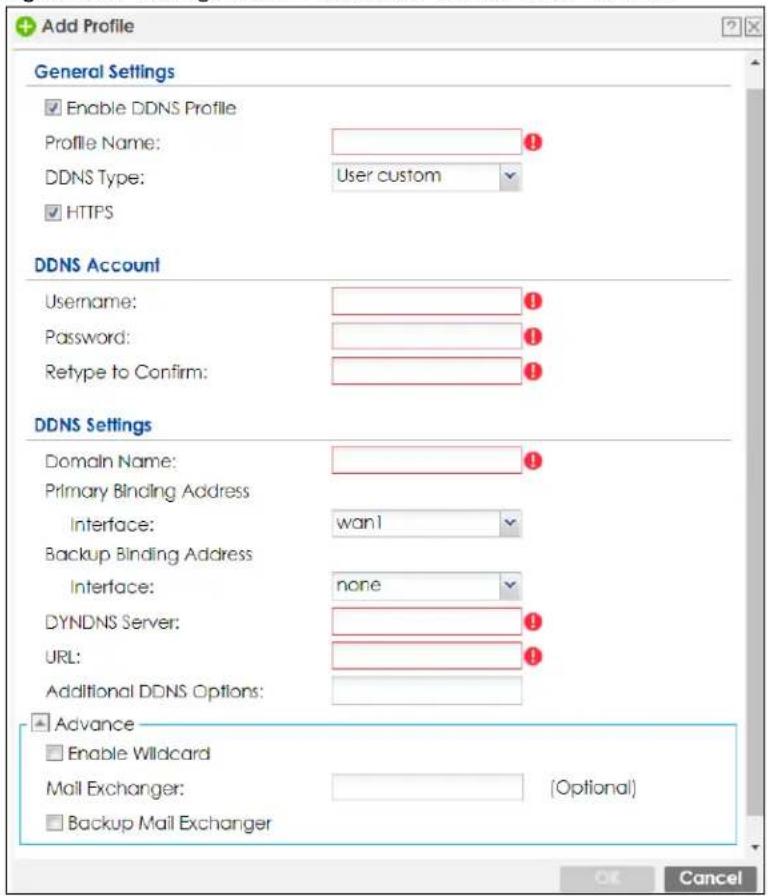Image resolution: width=768 pixels, height=896 pixels.
Task: Click the General Settings heading
Action: click(x=105, y=72)
